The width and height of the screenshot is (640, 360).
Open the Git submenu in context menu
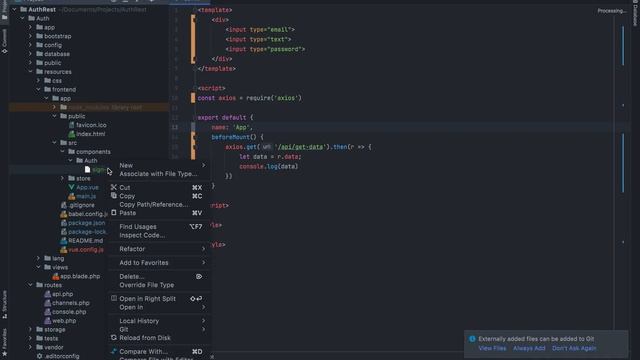[x=159, y=329]
